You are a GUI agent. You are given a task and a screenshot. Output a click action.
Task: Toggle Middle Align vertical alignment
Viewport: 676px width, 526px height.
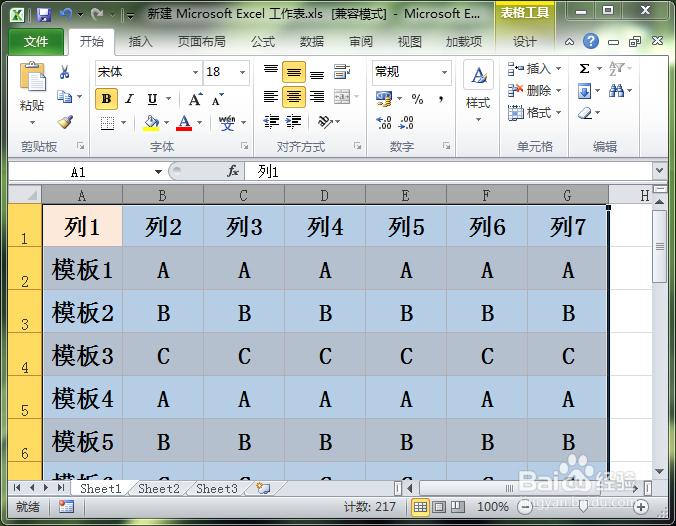(x=294, y=72)
